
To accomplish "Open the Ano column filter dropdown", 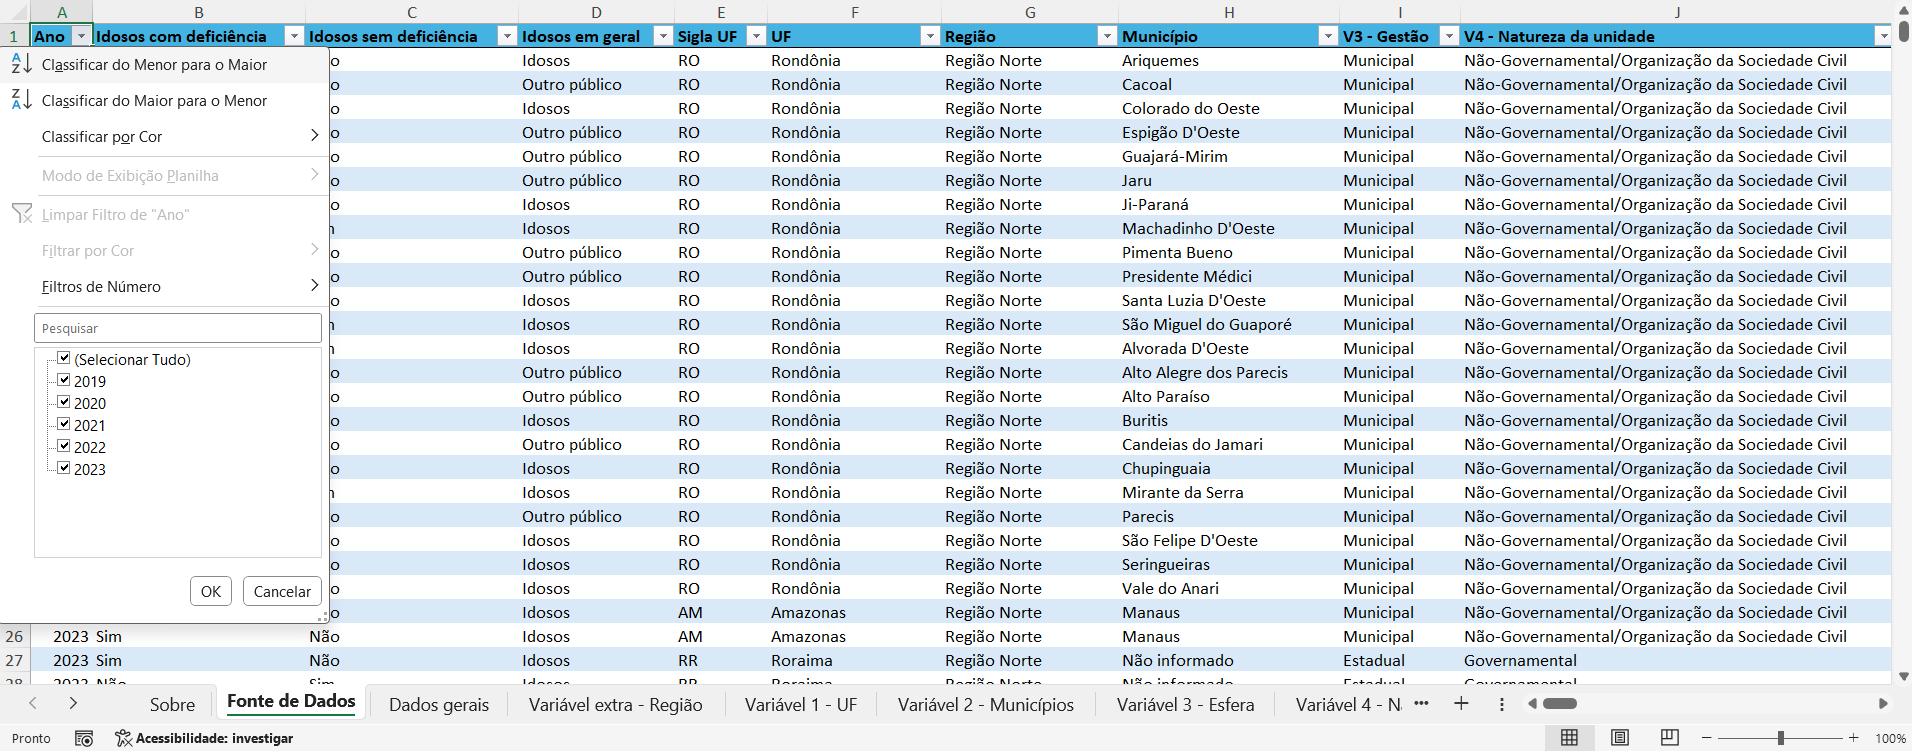I will [x=81, y=36].
